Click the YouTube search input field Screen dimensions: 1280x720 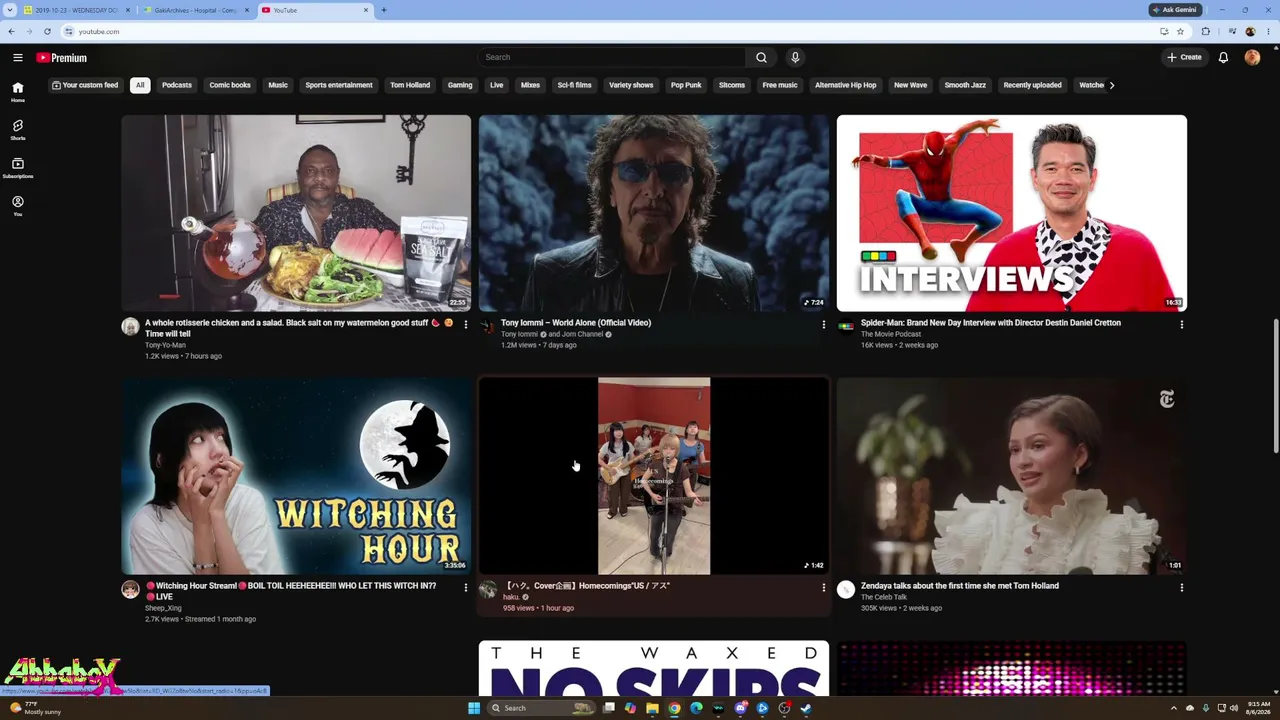click(x=612, y=58)
